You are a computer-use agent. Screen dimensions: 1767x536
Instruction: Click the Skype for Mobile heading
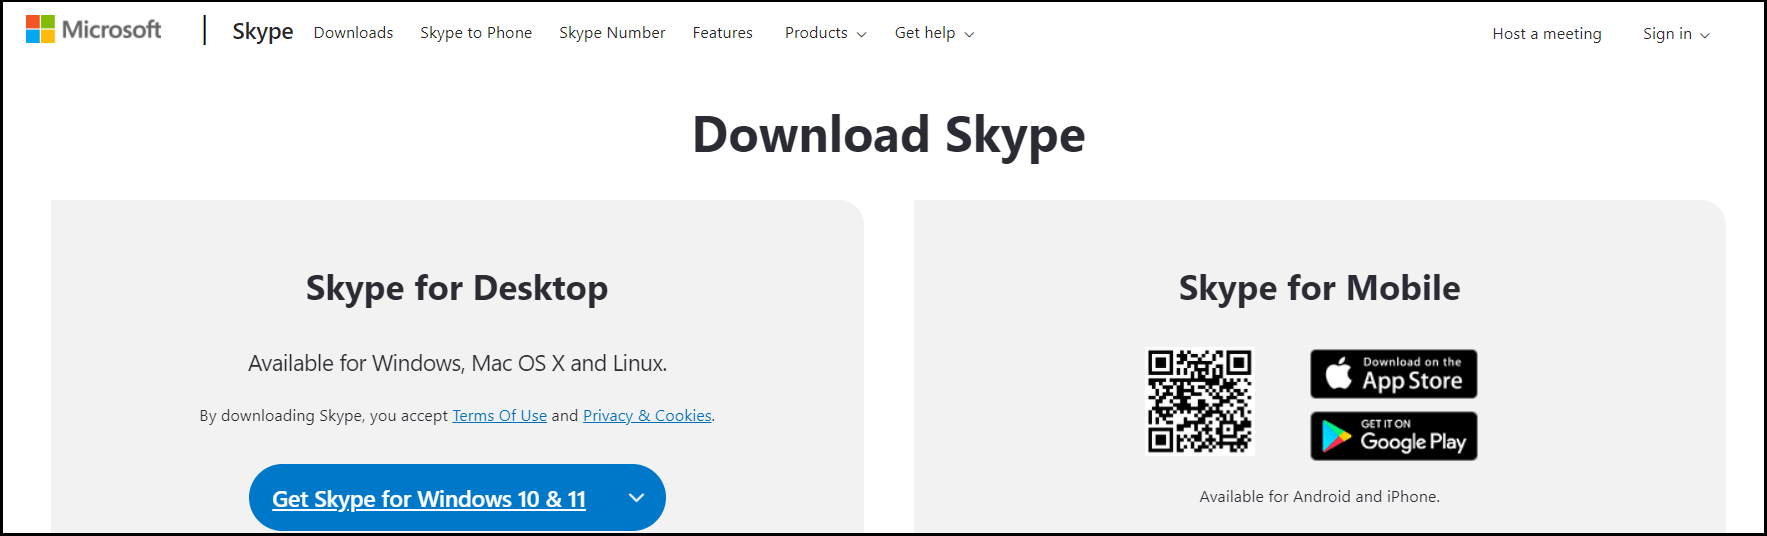tap(1319, 288)
